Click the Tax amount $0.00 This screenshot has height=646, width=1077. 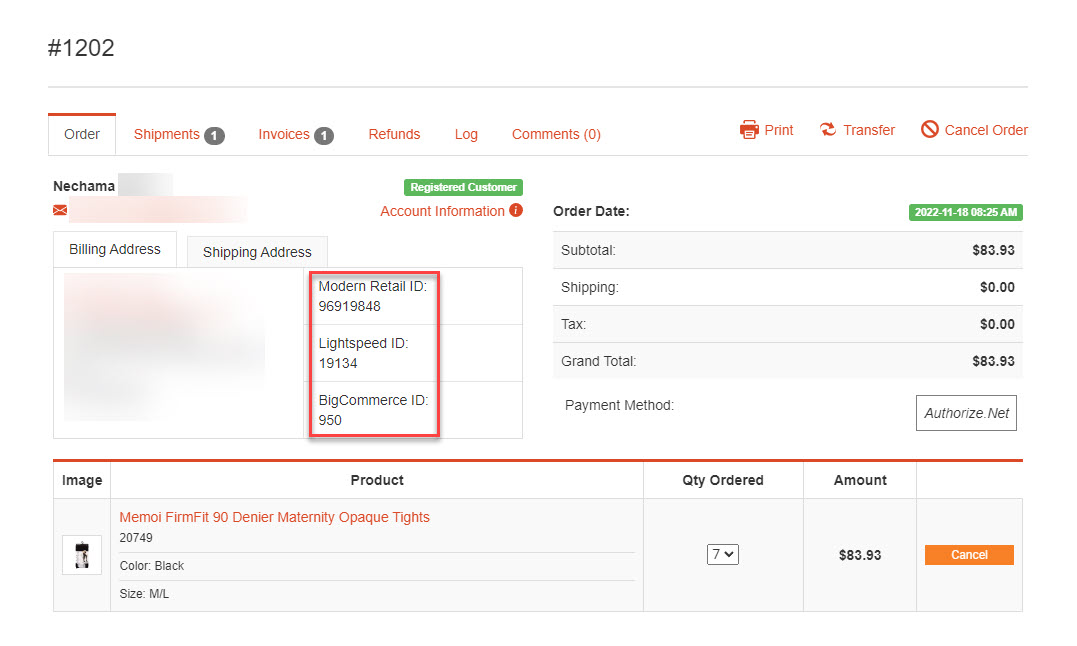(997, 324)
